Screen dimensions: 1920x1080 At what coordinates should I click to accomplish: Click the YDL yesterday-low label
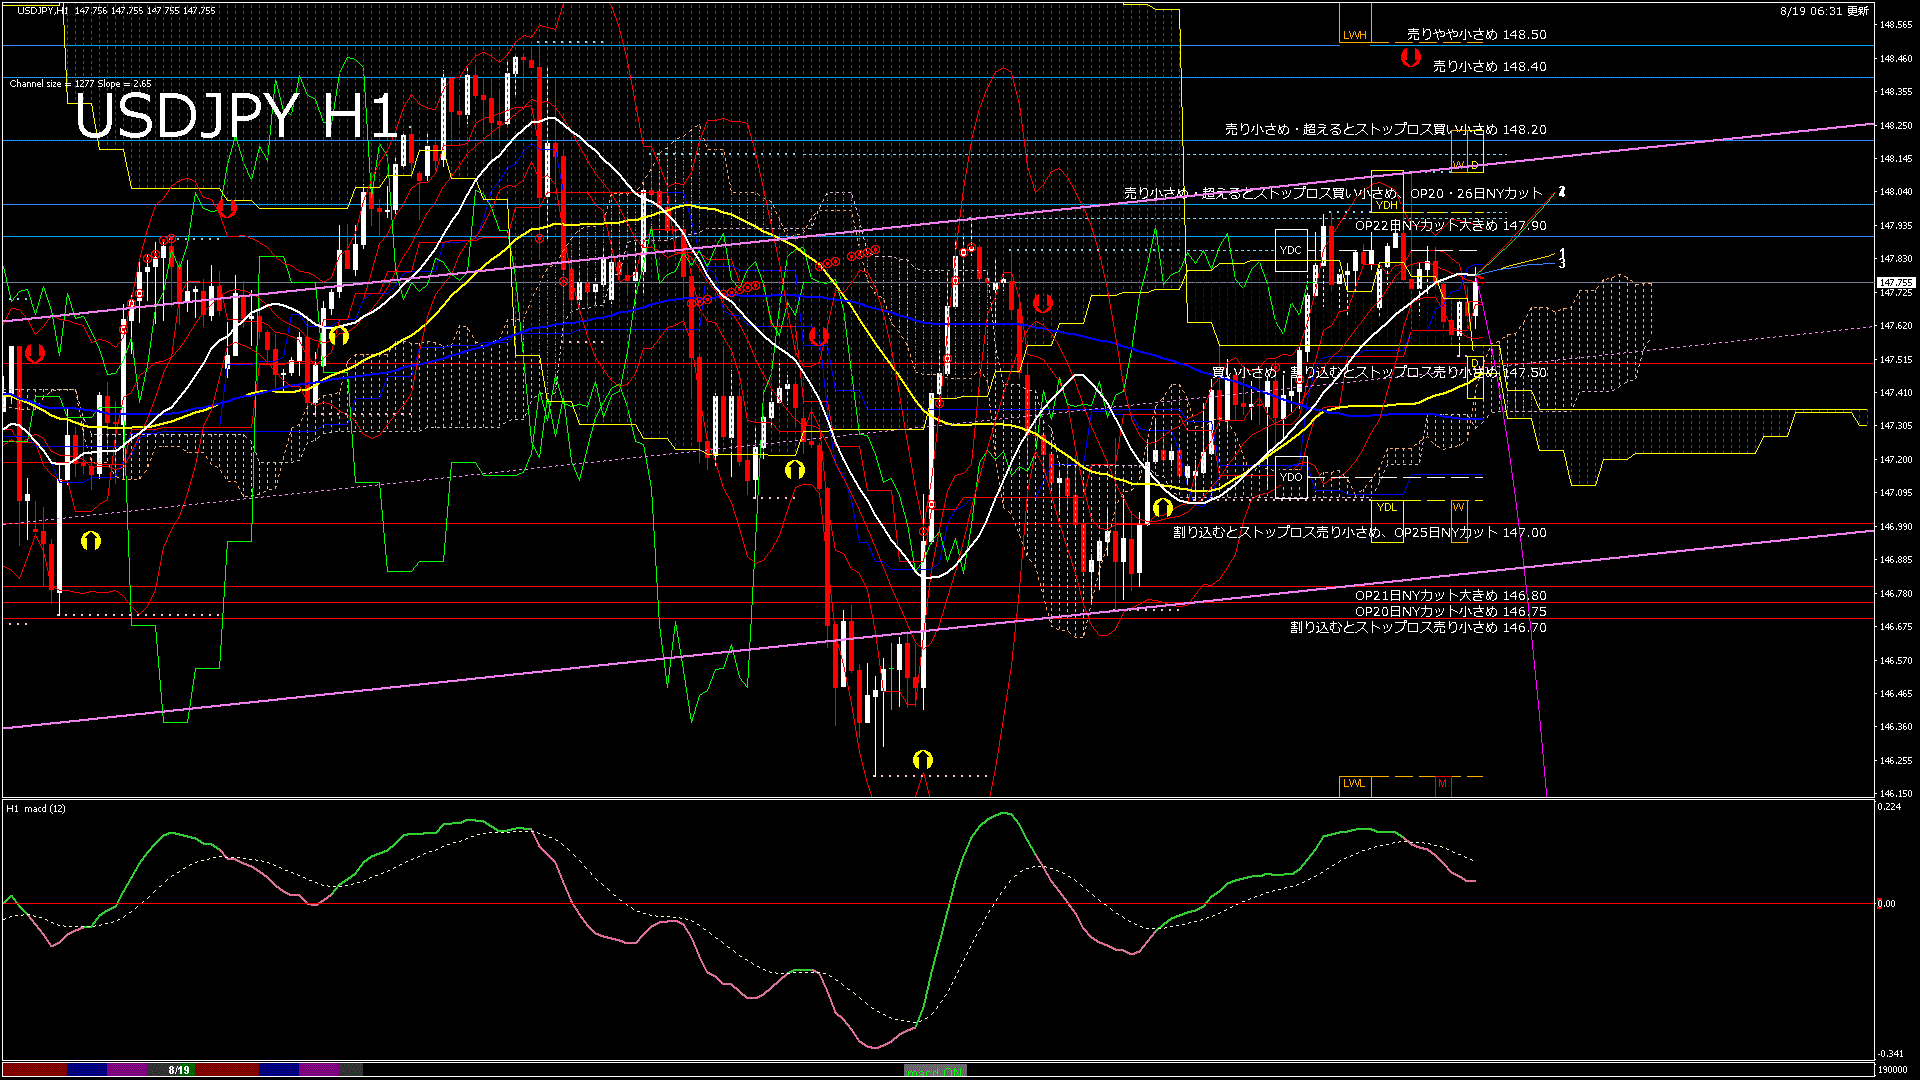(1386, 507)
